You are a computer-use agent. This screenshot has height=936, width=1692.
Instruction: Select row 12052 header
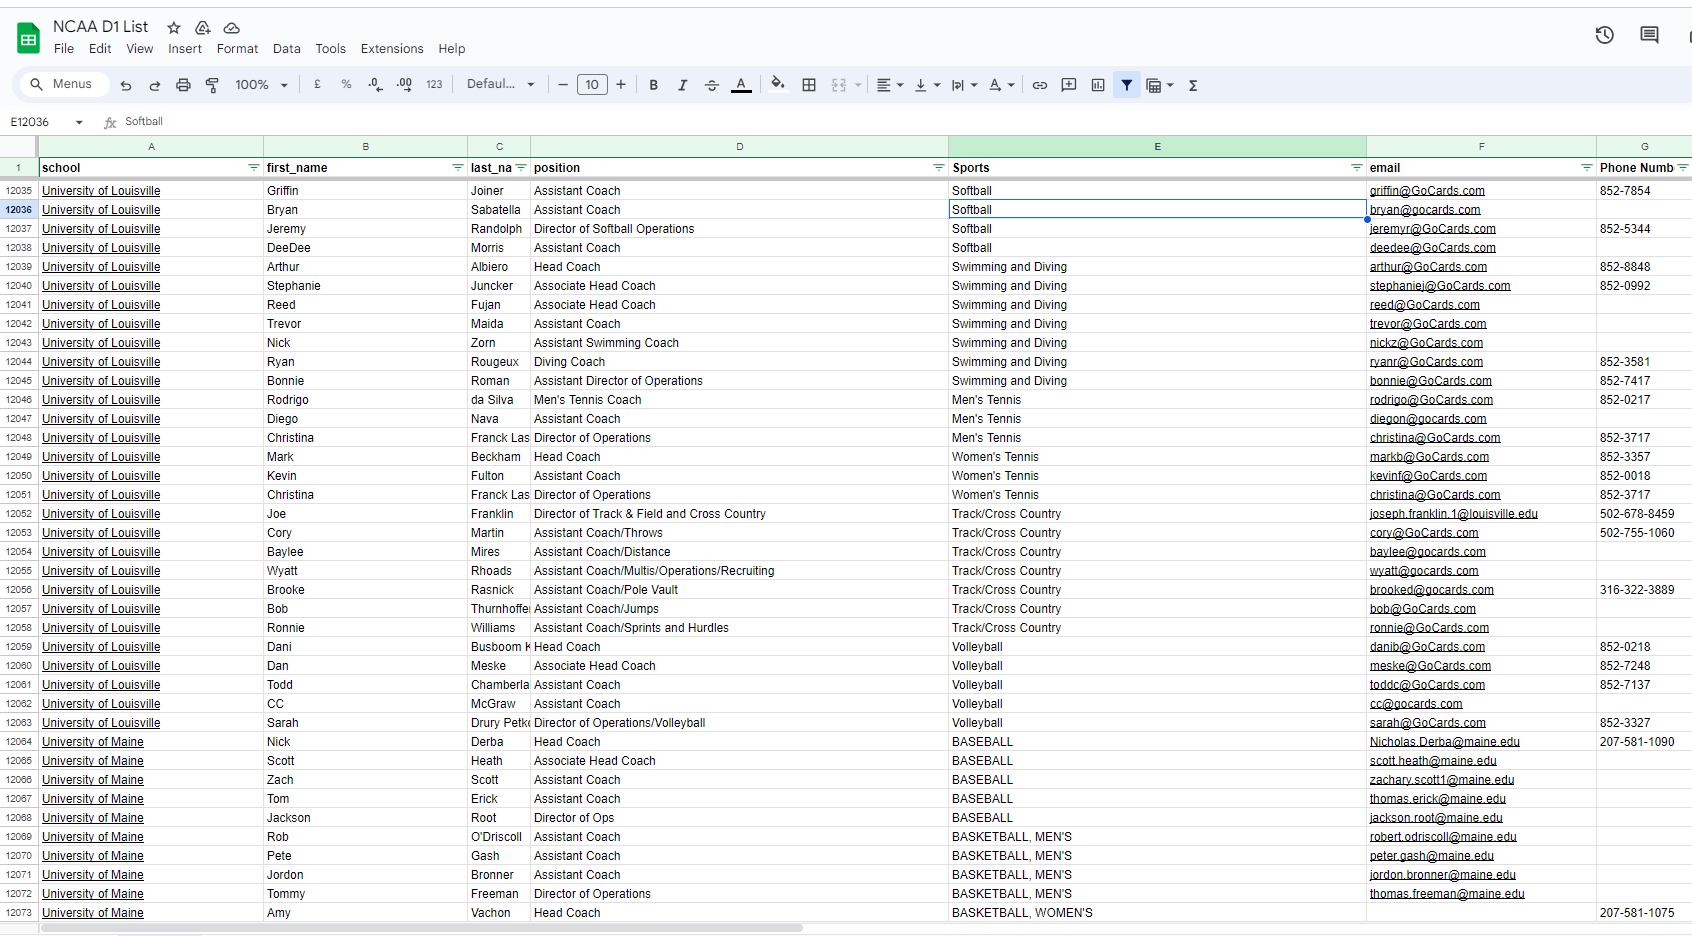tap(19, 514)
